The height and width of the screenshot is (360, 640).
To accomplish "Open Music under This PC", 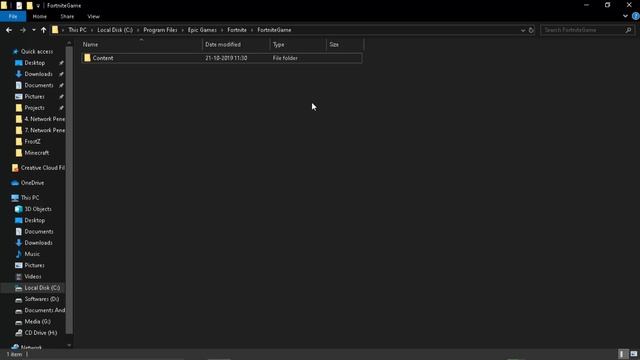I will [x=32, y=254].
